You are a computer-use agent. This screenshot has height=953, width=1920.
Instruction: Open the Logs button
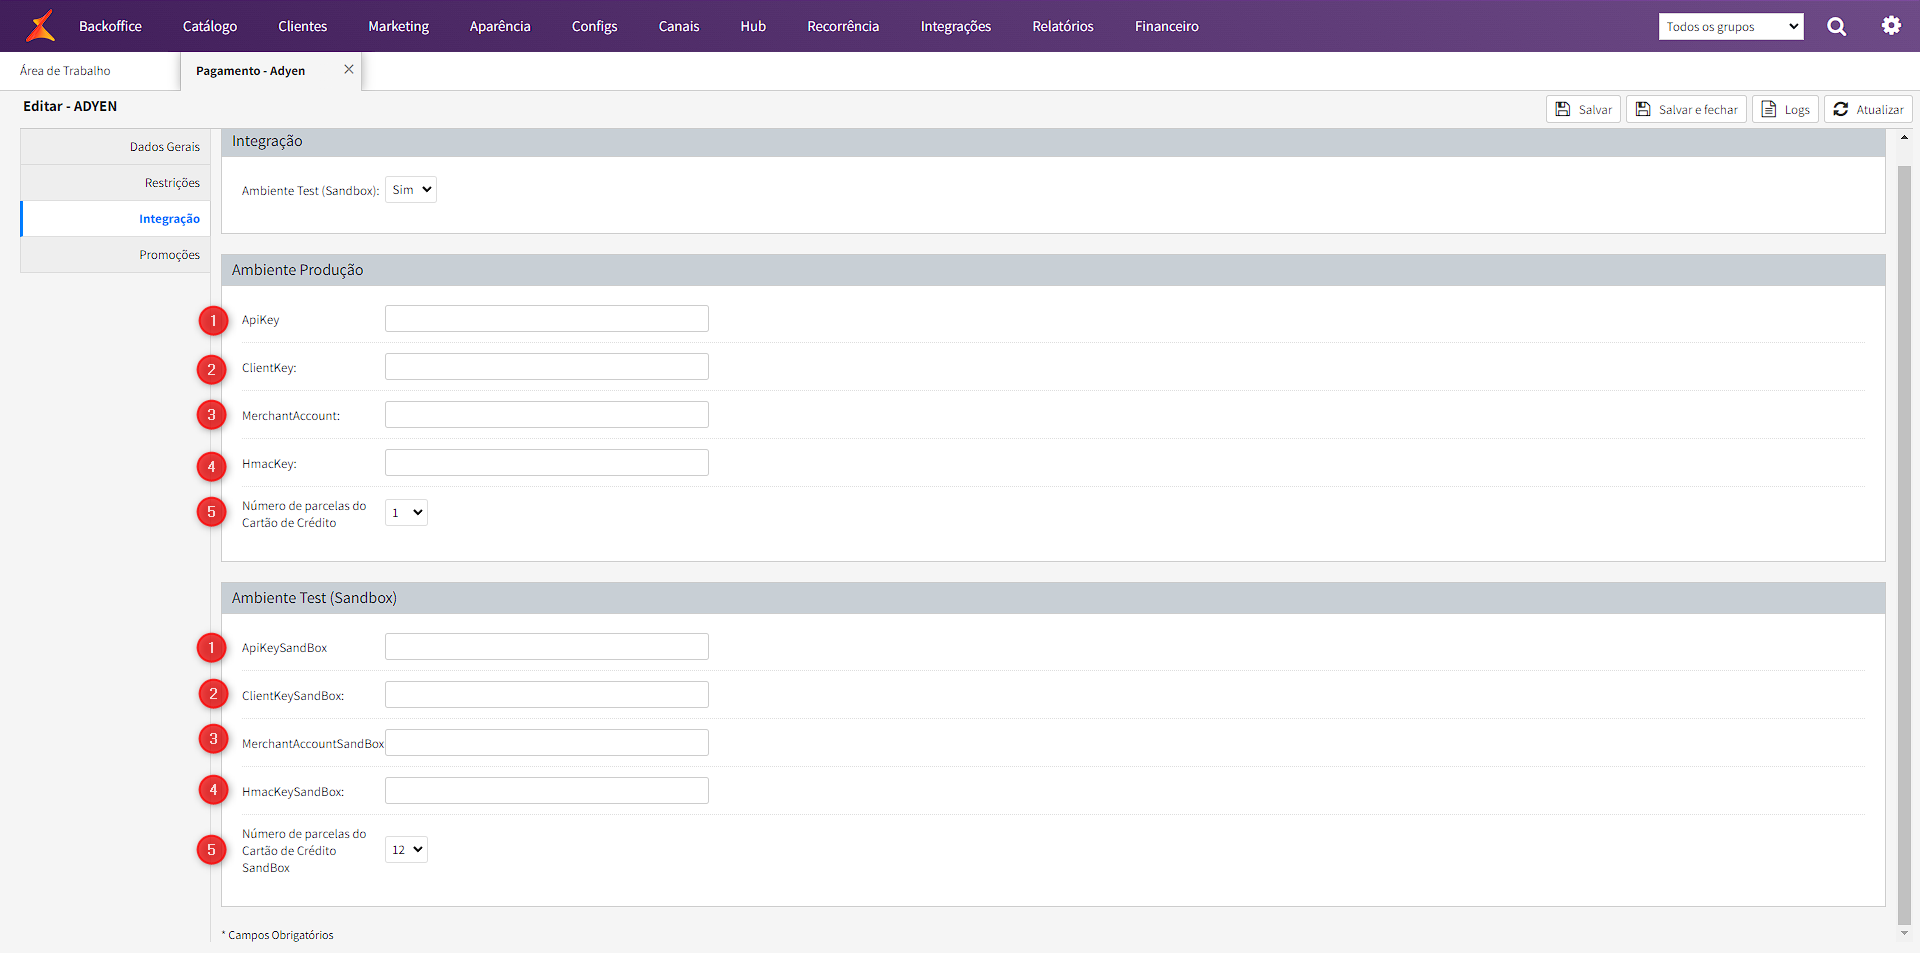pyautogui.click(x=1785, y=109)
